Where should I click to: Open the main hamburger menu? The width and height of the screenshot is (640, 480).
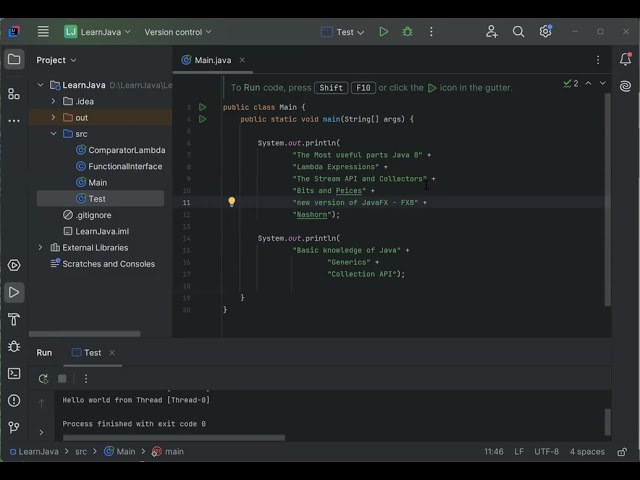pyautogui.click(x=43, y=31)
